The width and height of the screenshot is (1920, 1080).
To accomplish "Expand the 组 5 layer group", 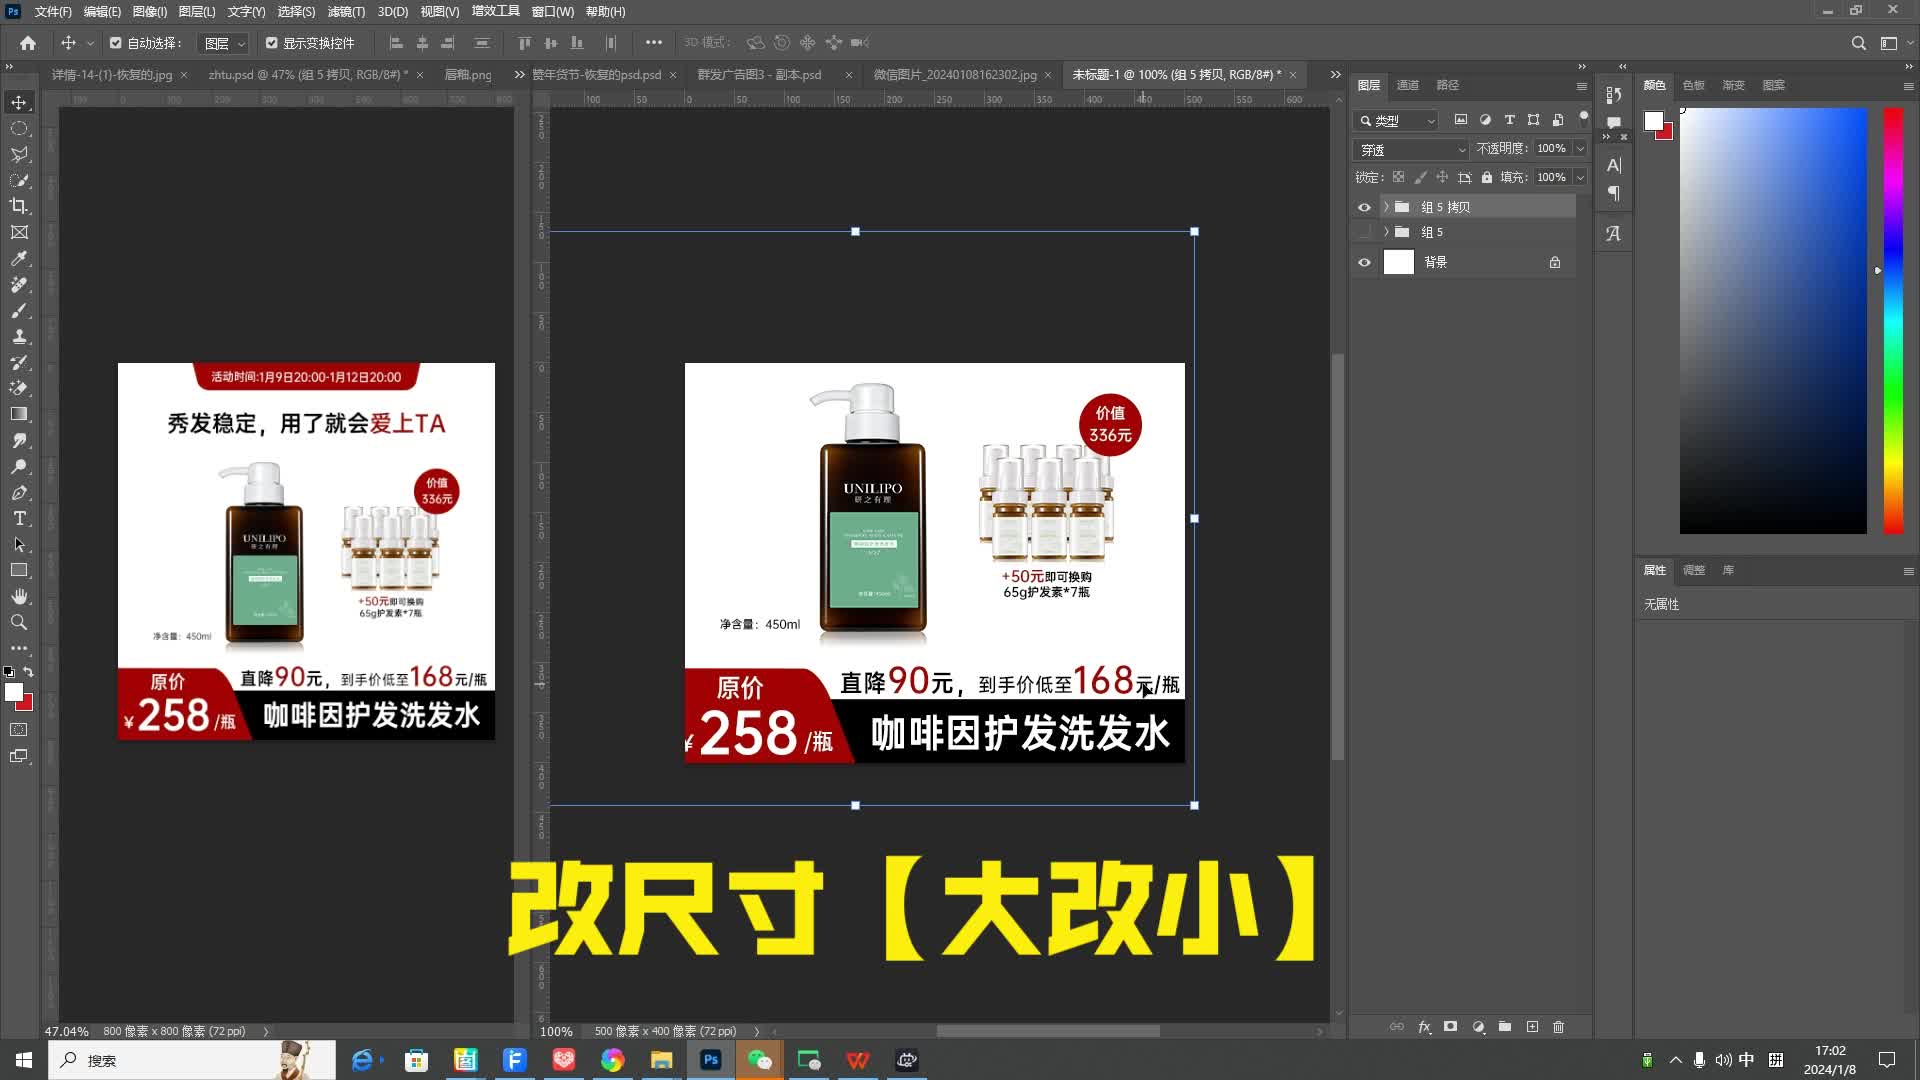I will point(1386,232).
